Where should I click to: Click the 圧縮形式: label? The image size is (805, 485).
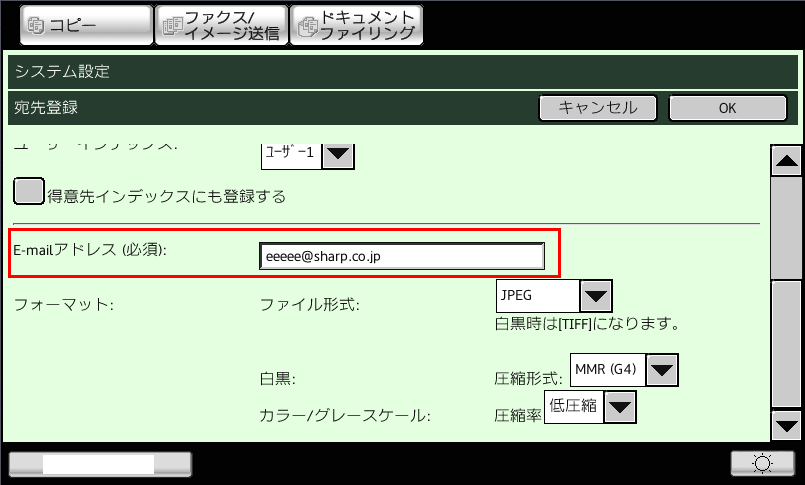point(528,379)
